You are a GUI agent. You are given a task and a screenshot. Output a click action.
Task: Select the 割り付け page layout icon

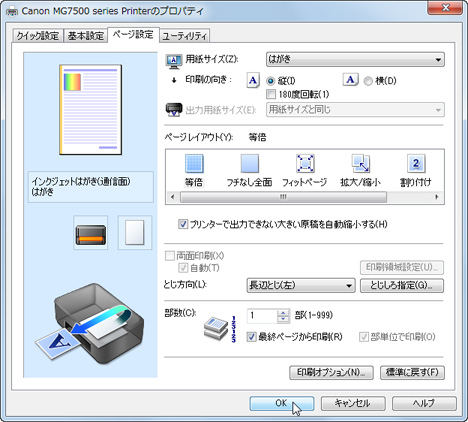pos(416,163)
